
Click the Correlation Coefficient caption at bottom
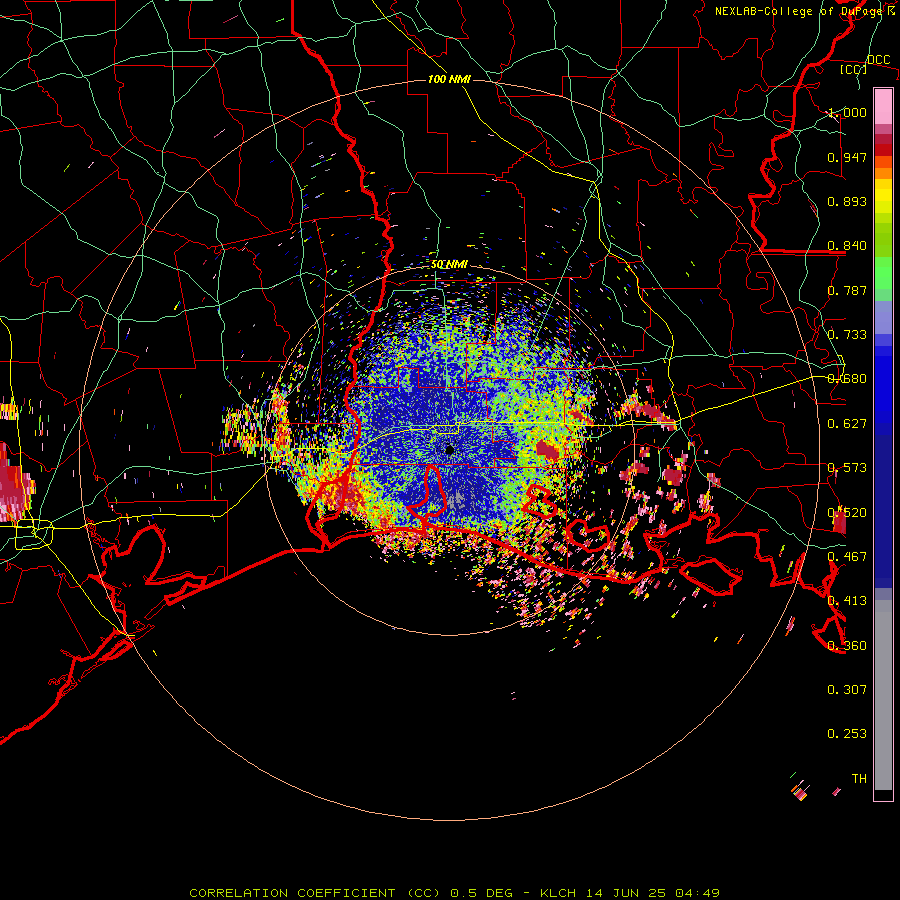(455, 893)
